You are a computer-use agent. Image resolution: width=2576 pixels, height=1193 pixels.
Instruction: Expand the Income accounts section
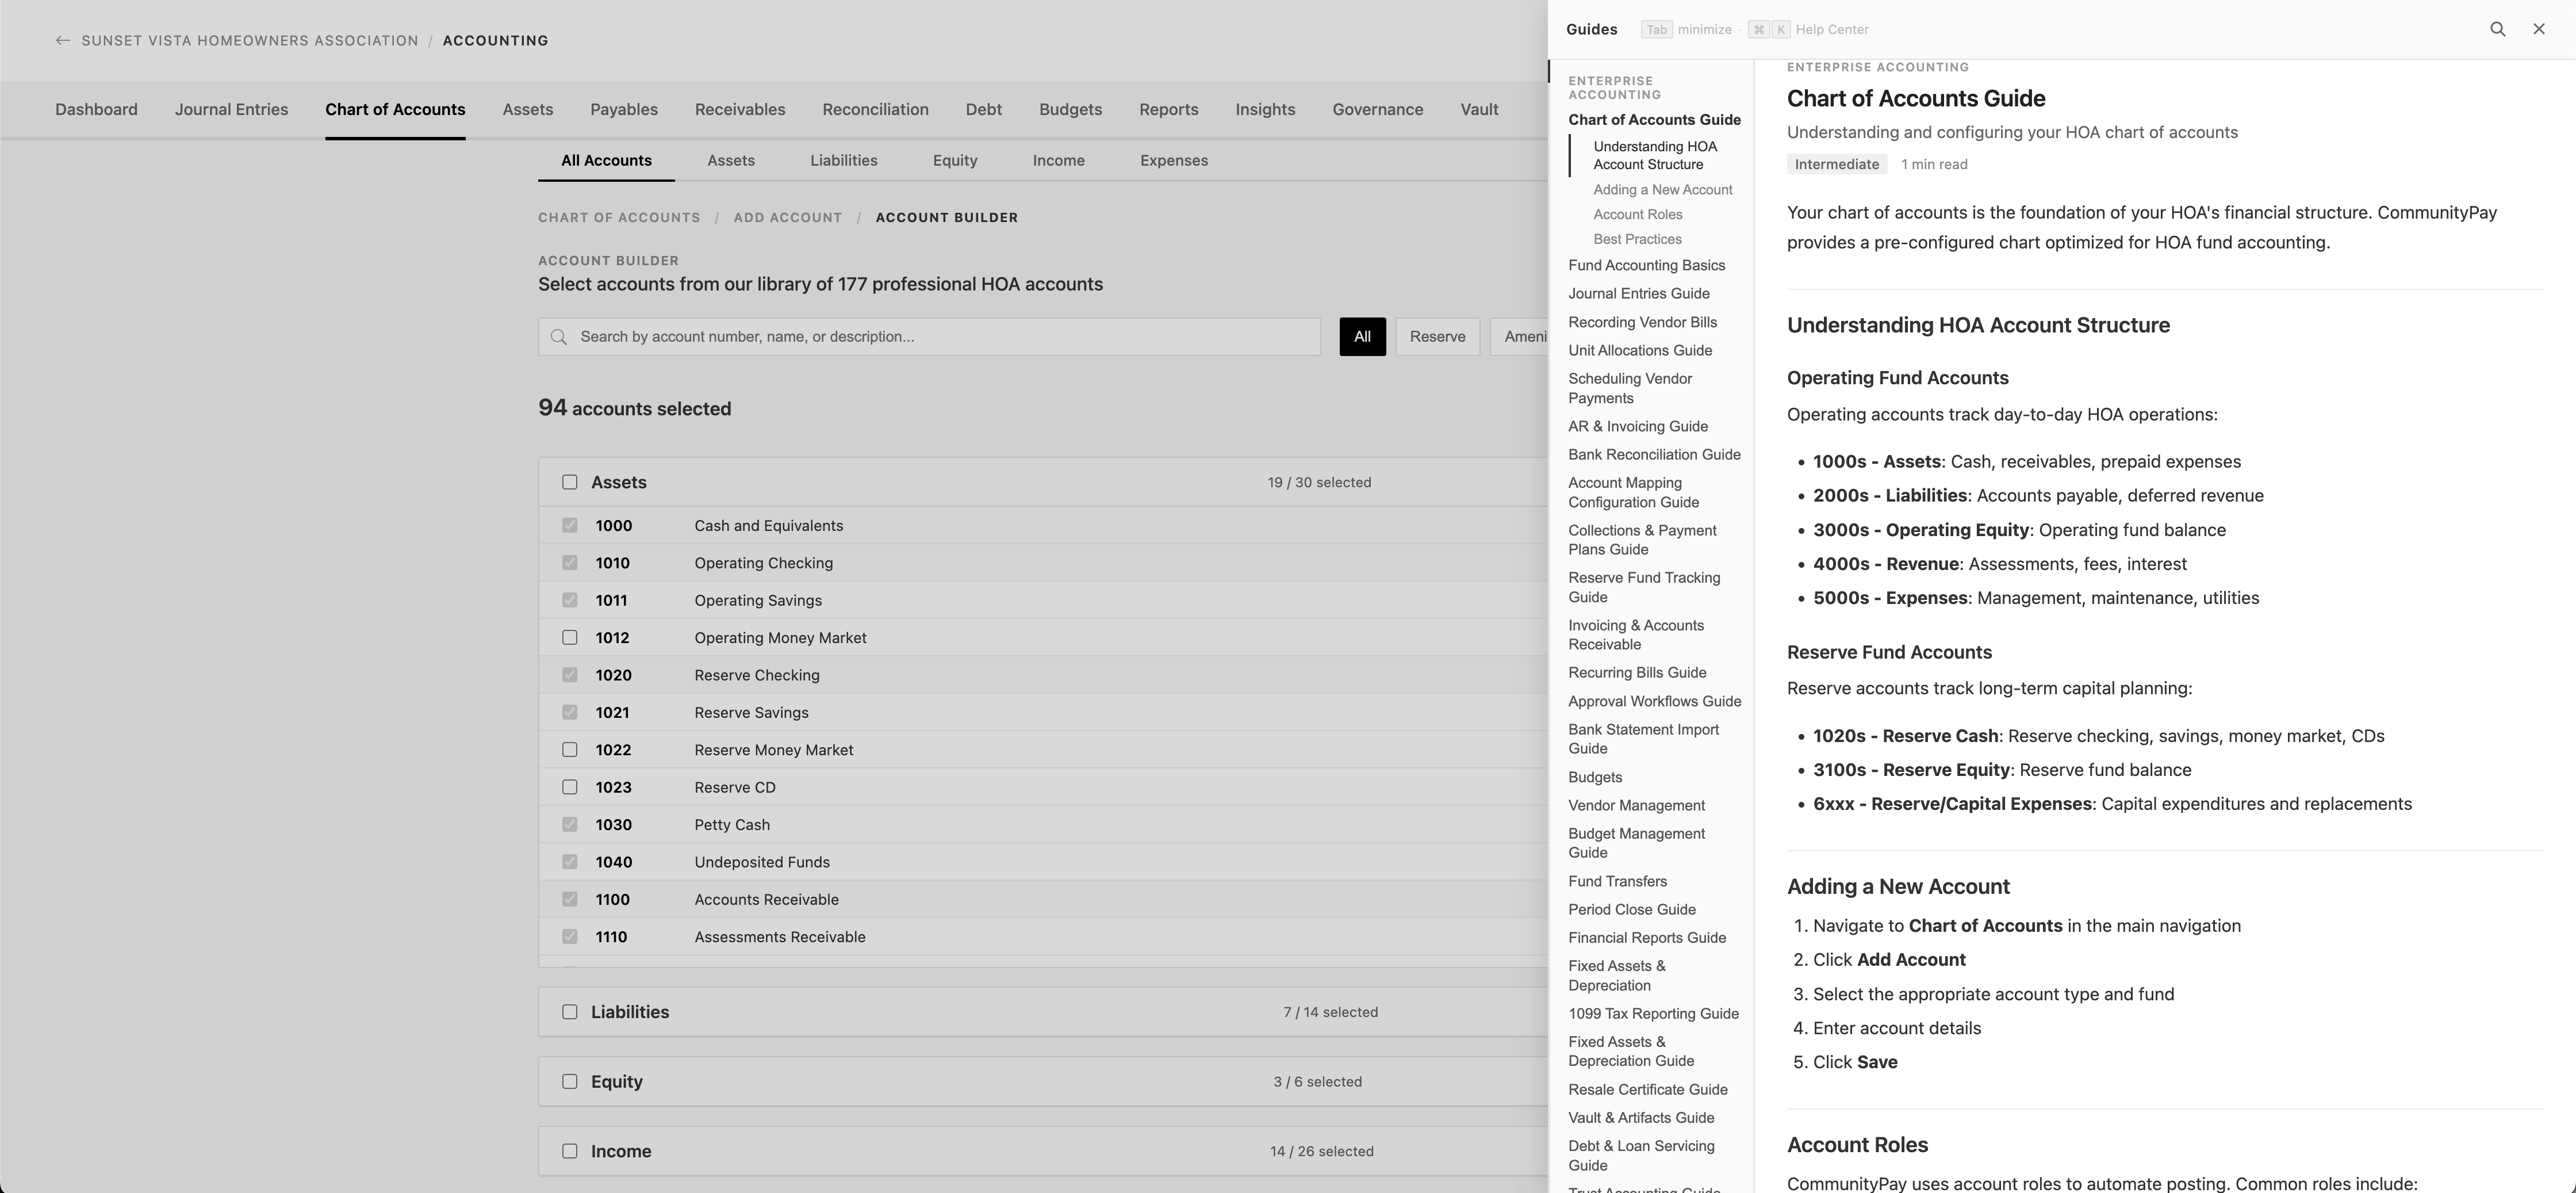(x=621, y=1151)
